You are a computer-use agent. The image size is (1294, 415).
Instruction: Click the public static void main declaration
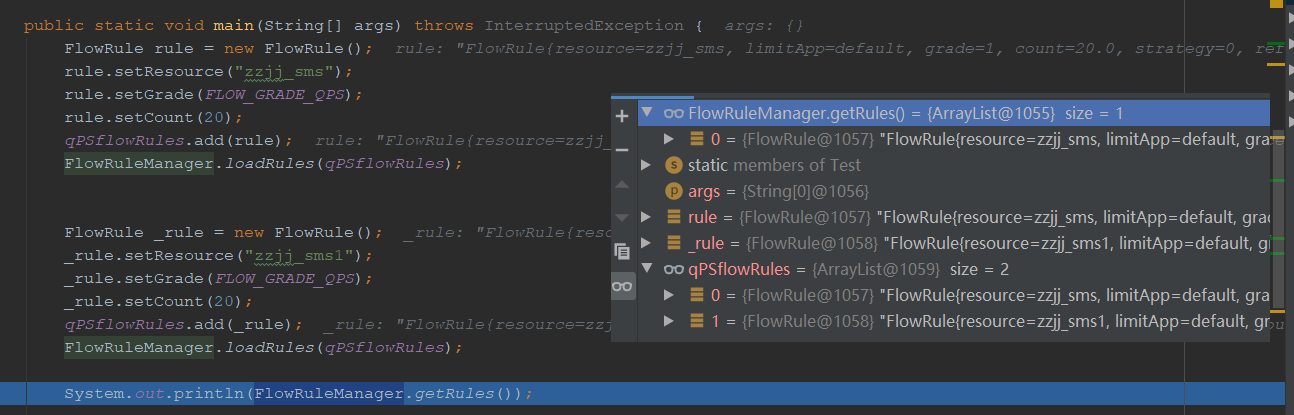point(363,25)
